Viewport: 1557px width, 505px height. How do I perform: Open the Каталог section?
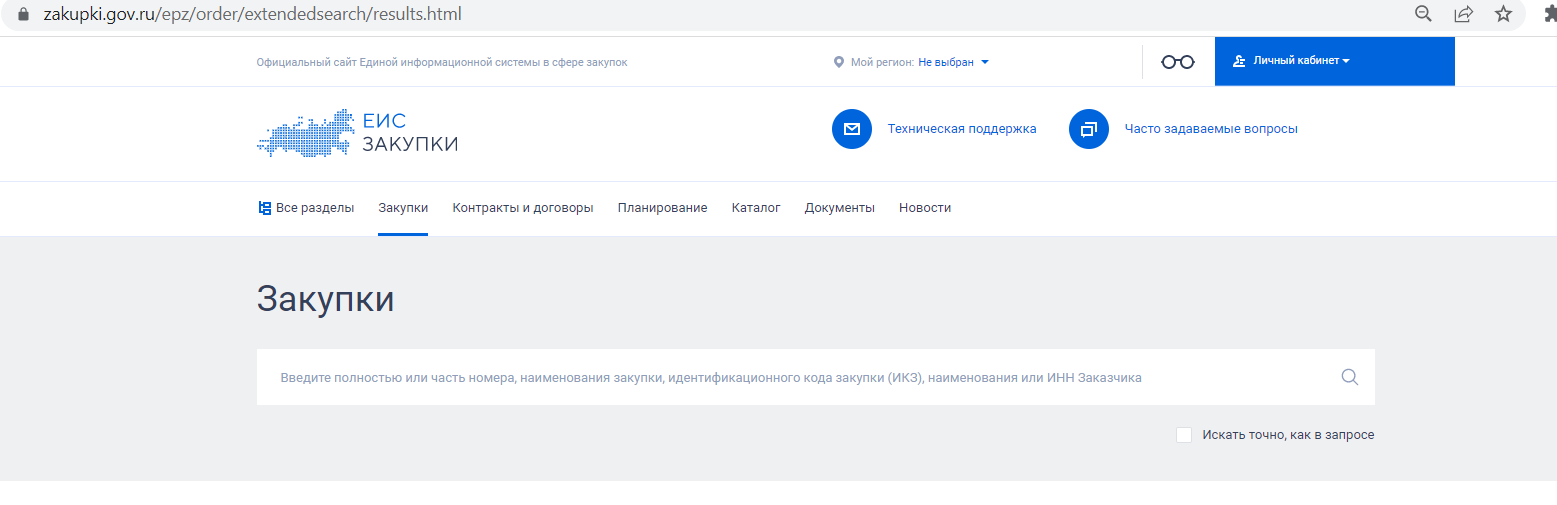[756, 208]
